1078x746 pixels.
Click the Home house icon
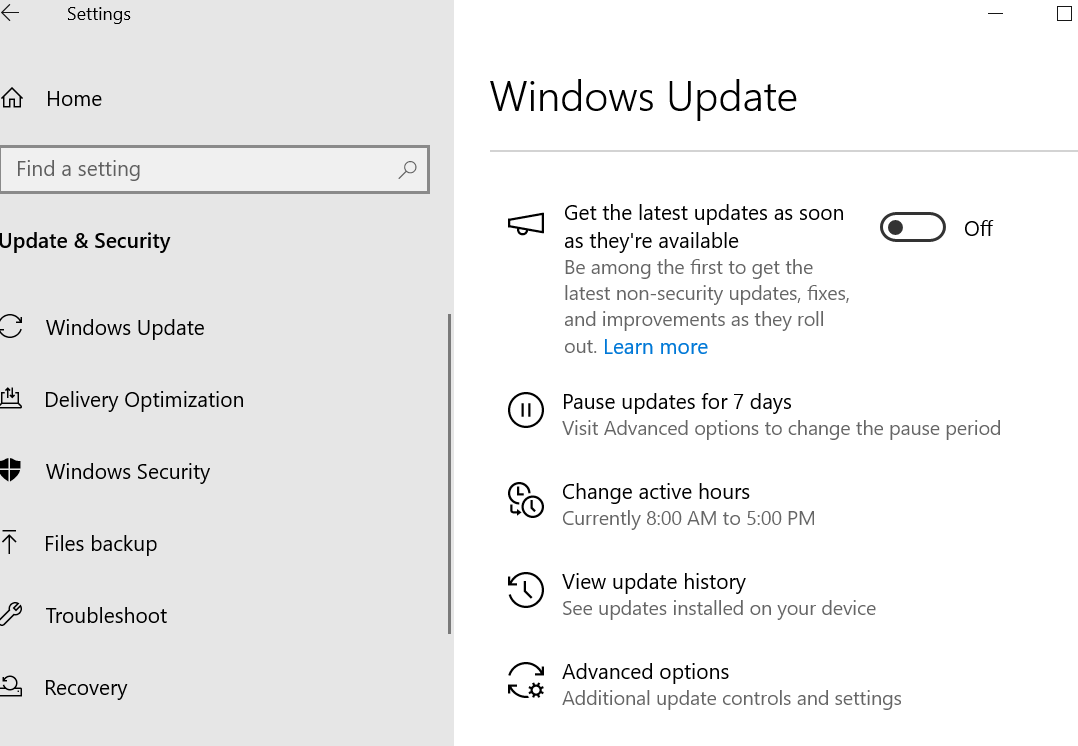(12, 98)
